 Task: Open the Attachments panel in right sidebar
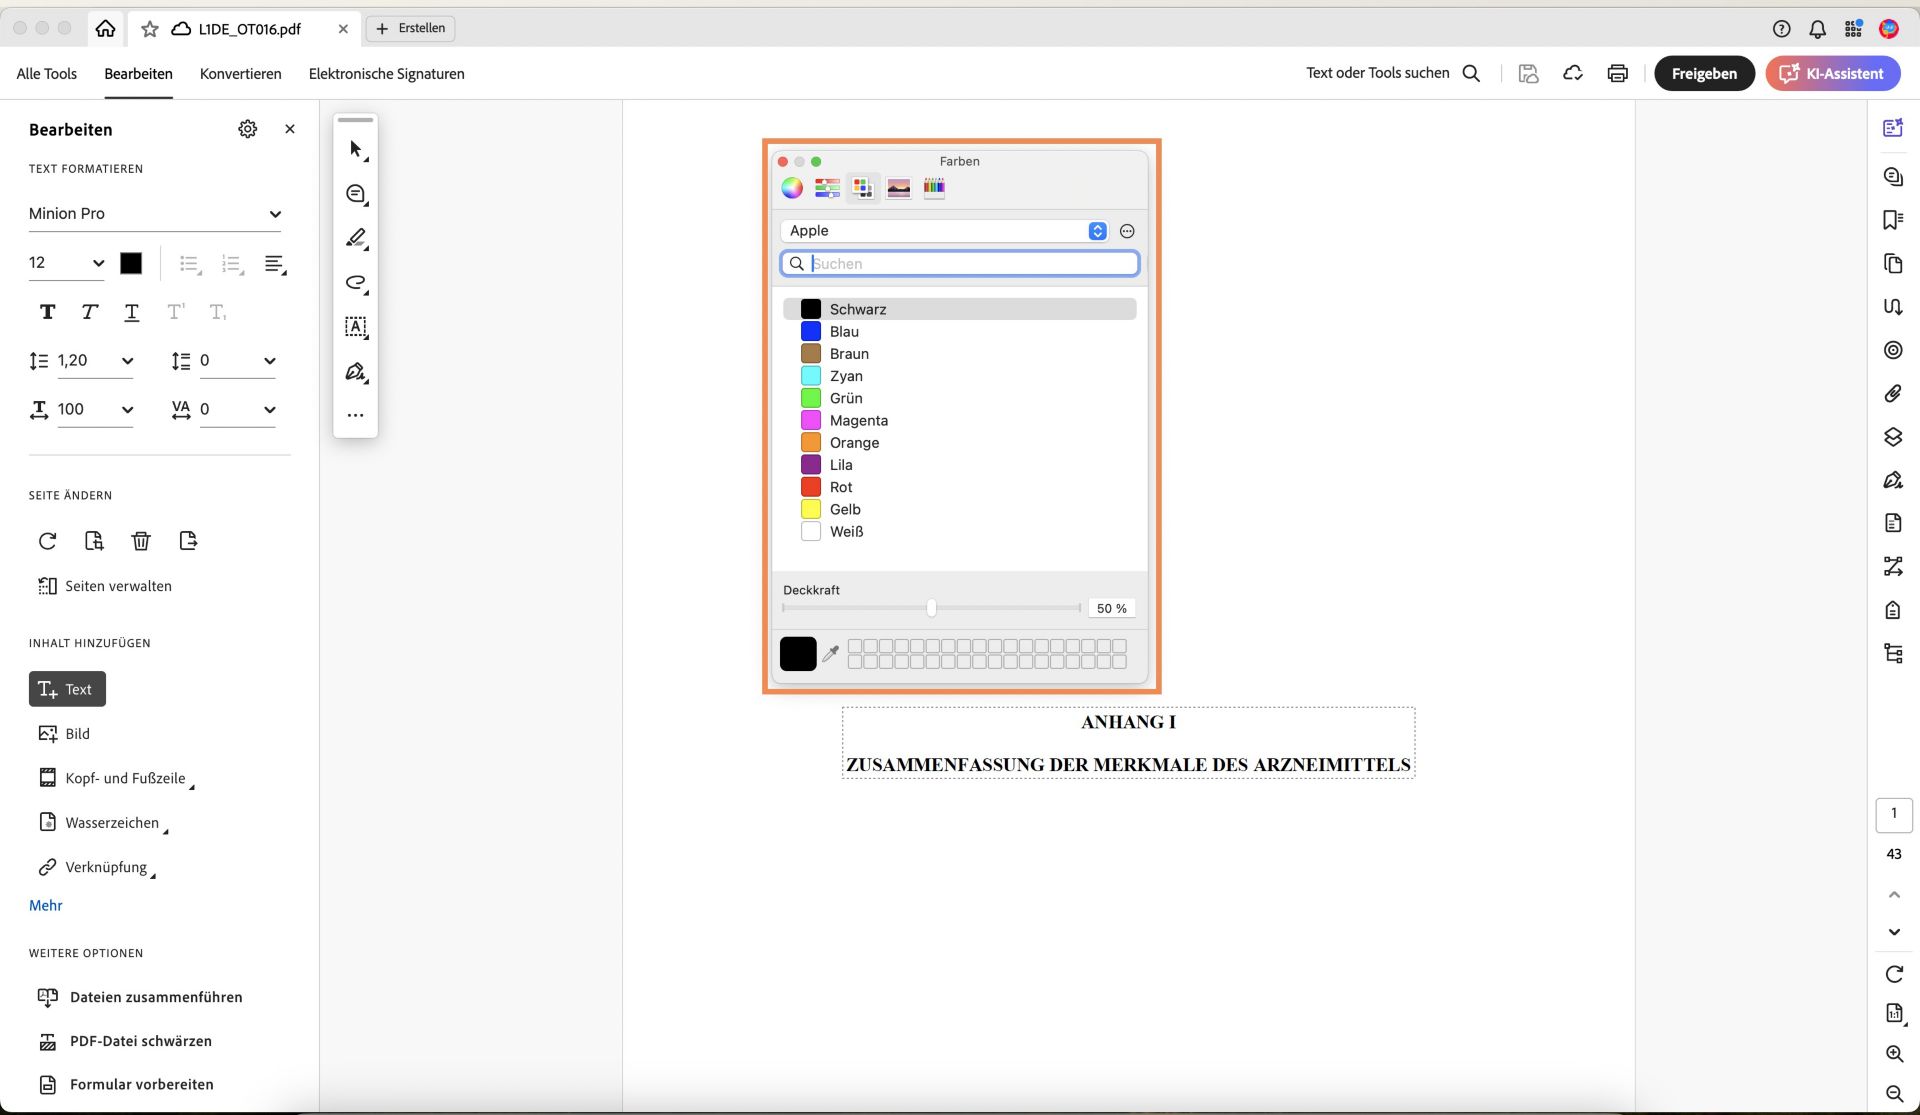1893,394
